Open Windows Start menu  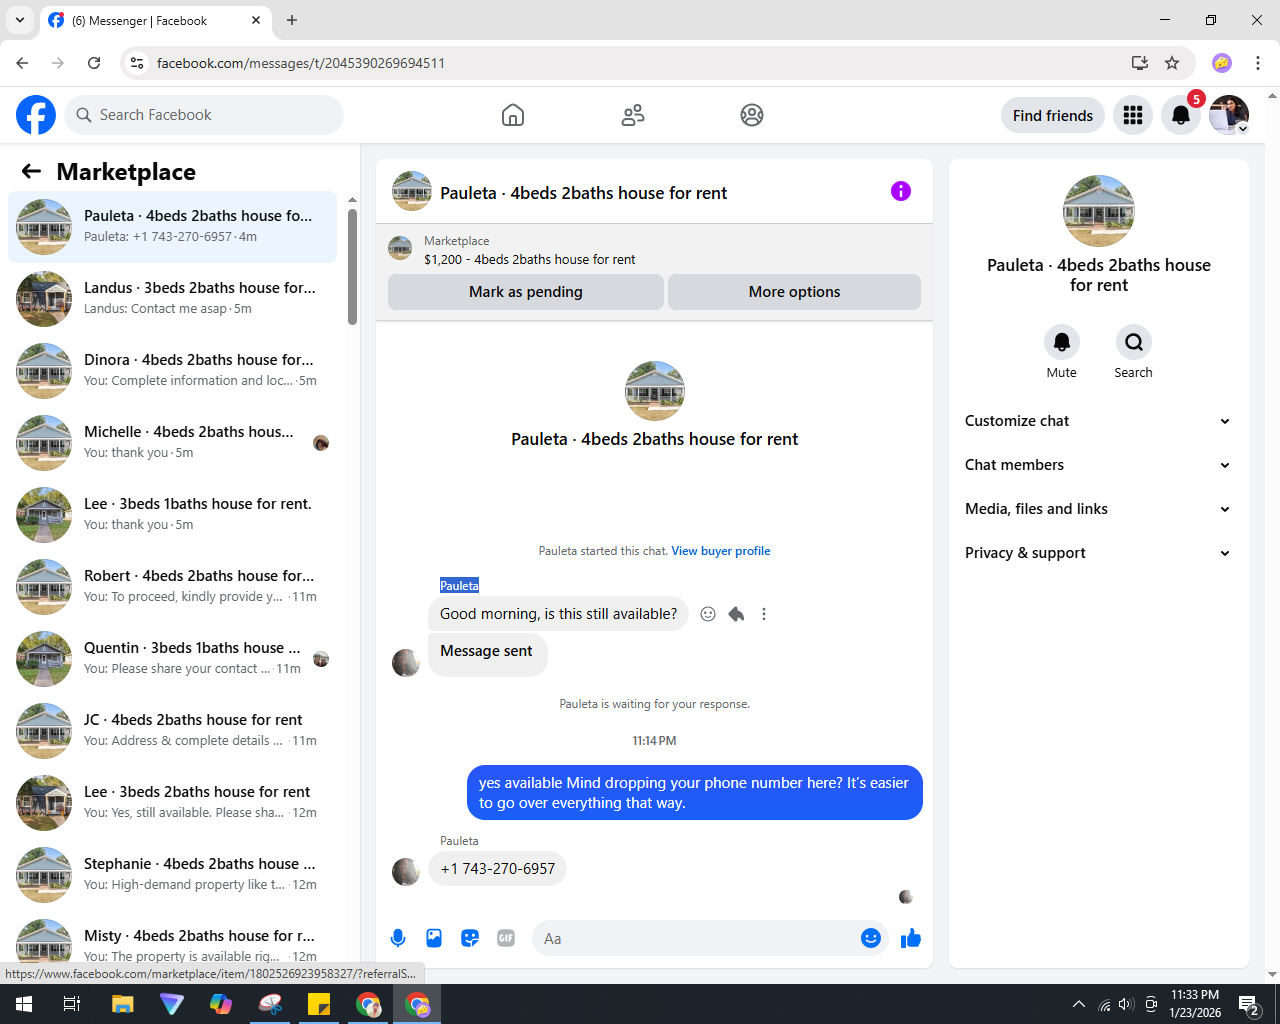click(24, 1004)
